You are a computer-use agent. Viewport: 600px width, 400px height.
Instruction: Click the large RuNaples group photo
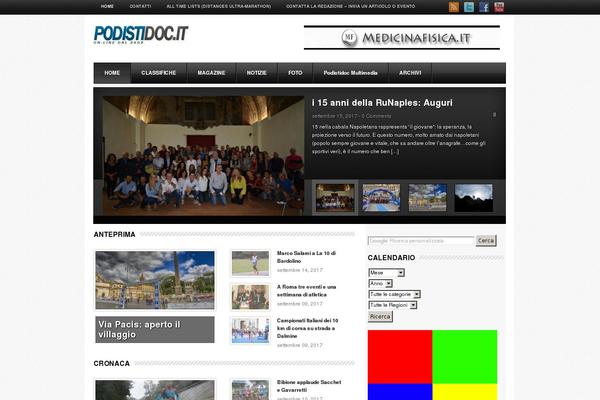click(x=203, y=155)
